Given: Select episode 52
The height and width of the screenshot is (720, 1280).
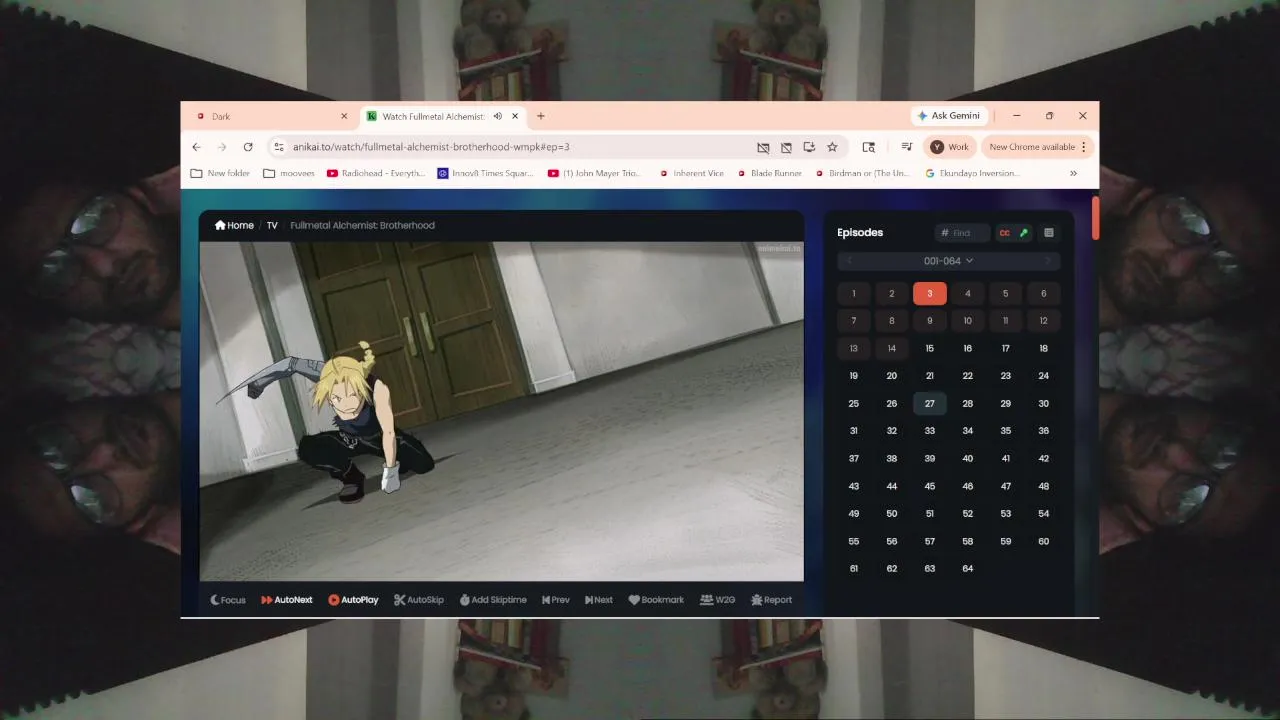Looking at the screenshot, I should [x=967, y=513].
